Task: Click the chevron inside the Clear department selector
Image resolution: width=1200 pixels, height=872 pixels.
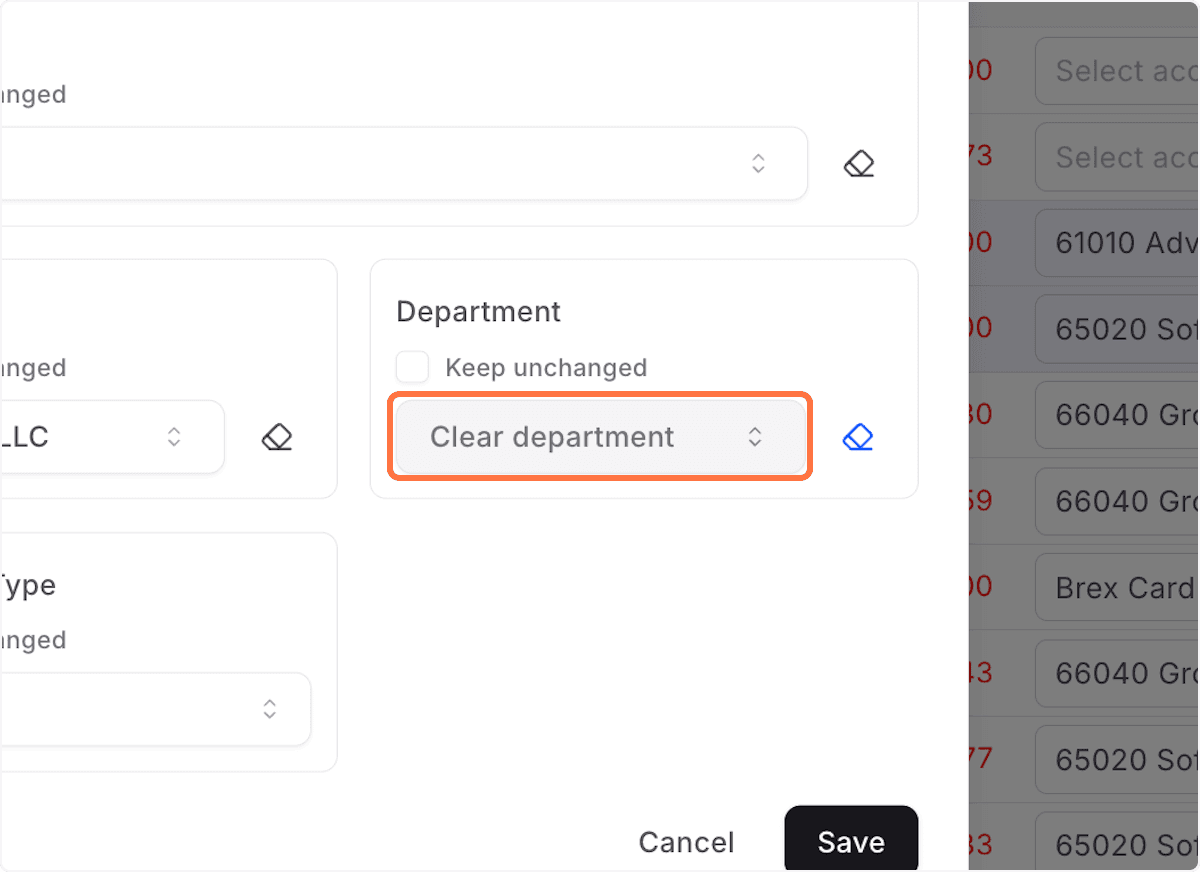Action: [x=756, y=437]
